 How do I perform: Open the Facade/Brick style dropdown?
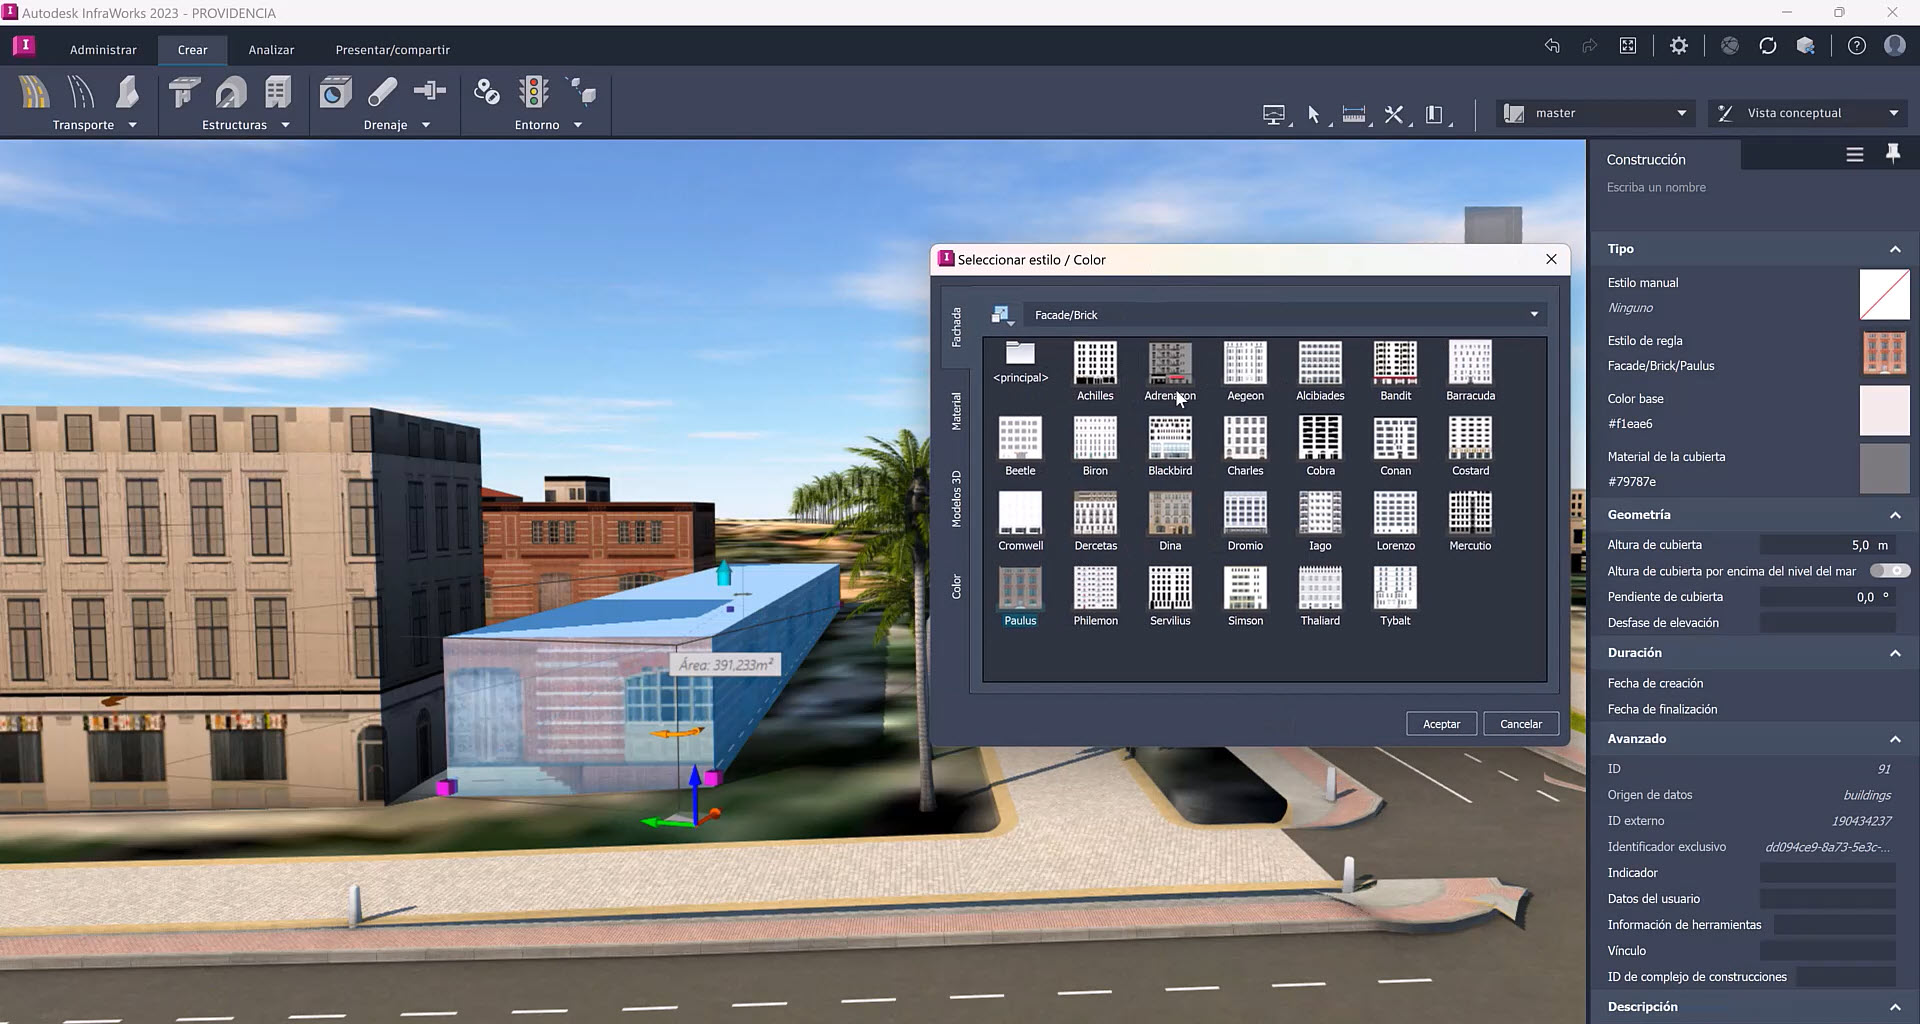[x=1533, y=314]
